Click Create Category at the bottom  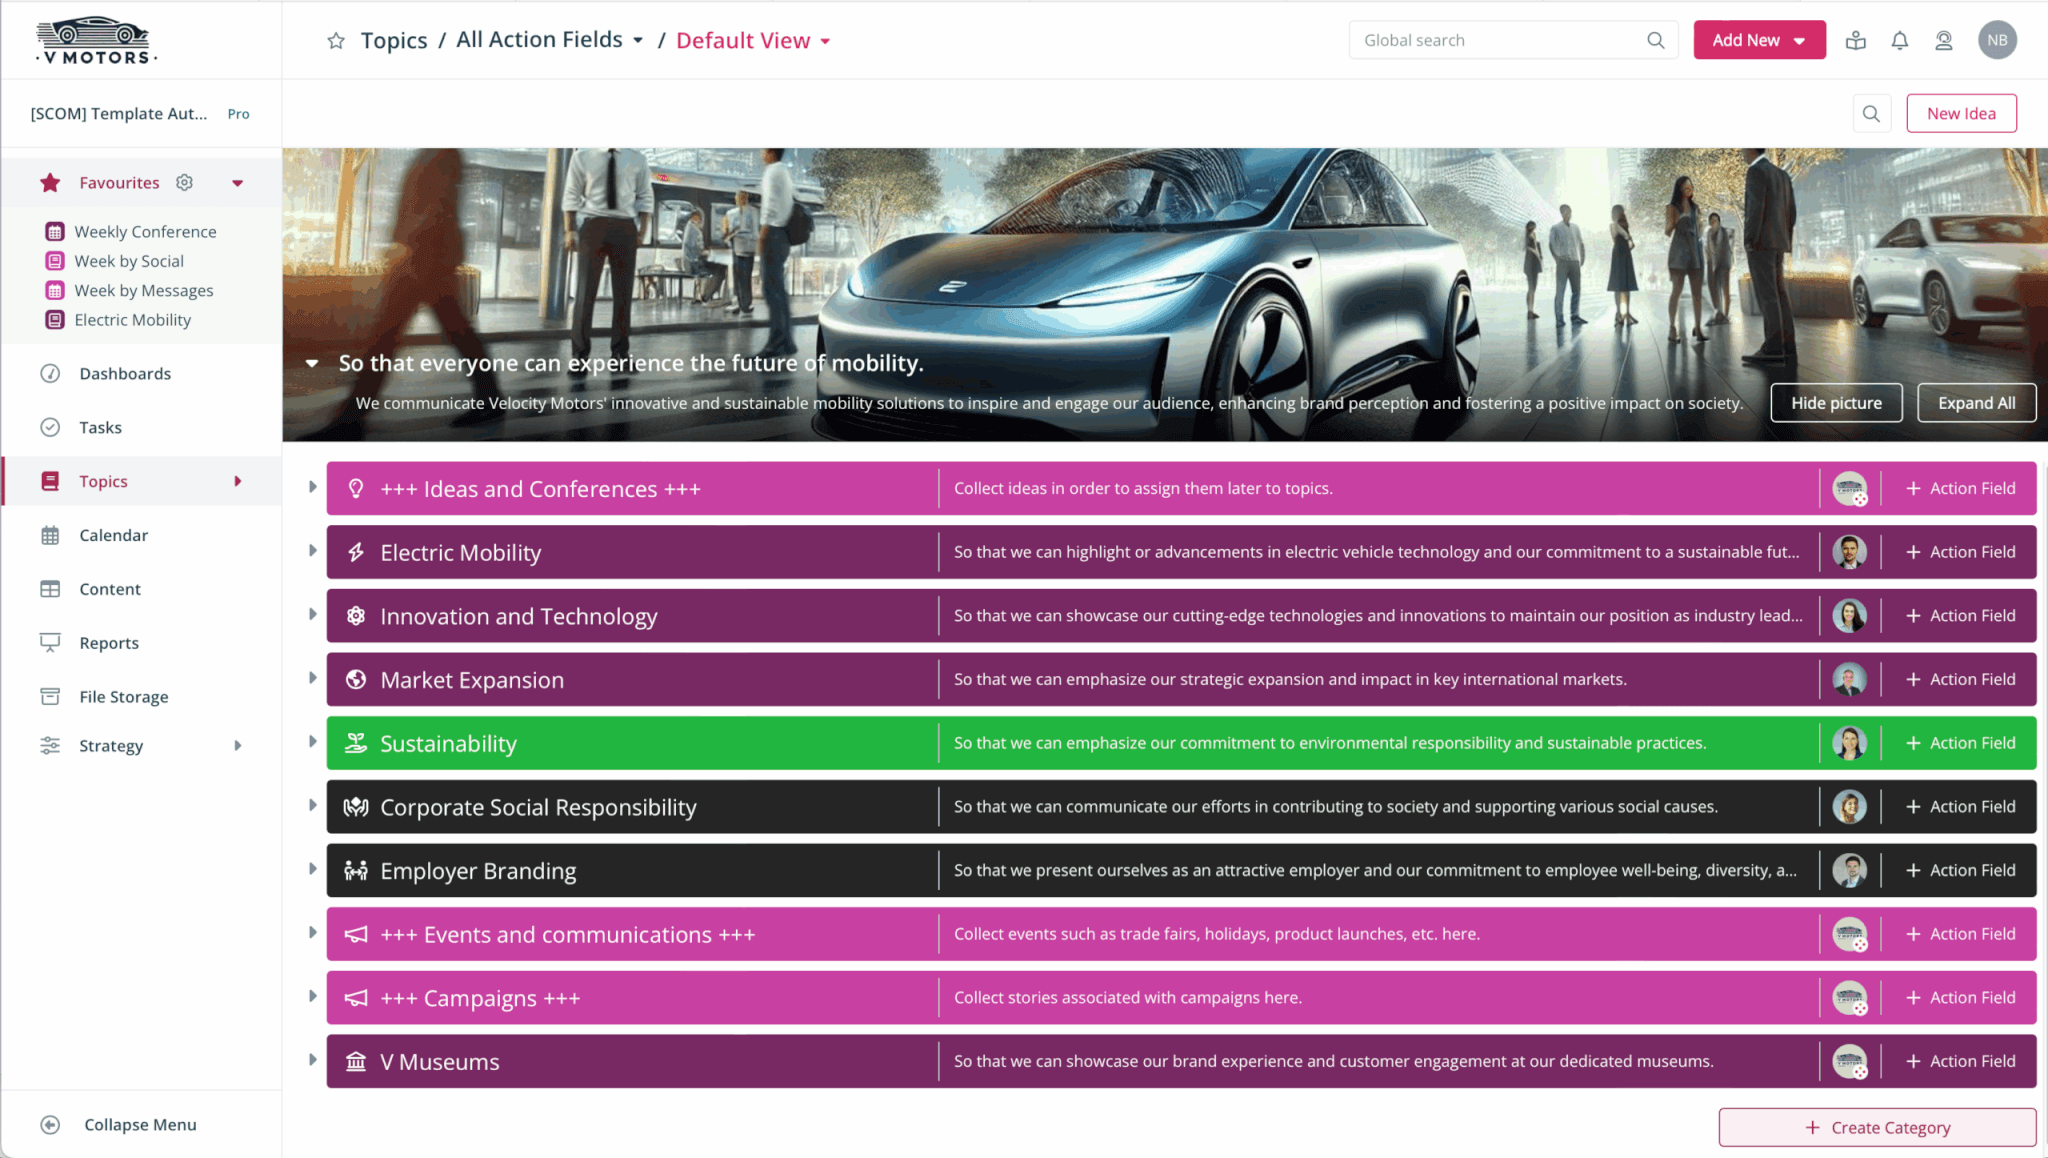1877,1127
